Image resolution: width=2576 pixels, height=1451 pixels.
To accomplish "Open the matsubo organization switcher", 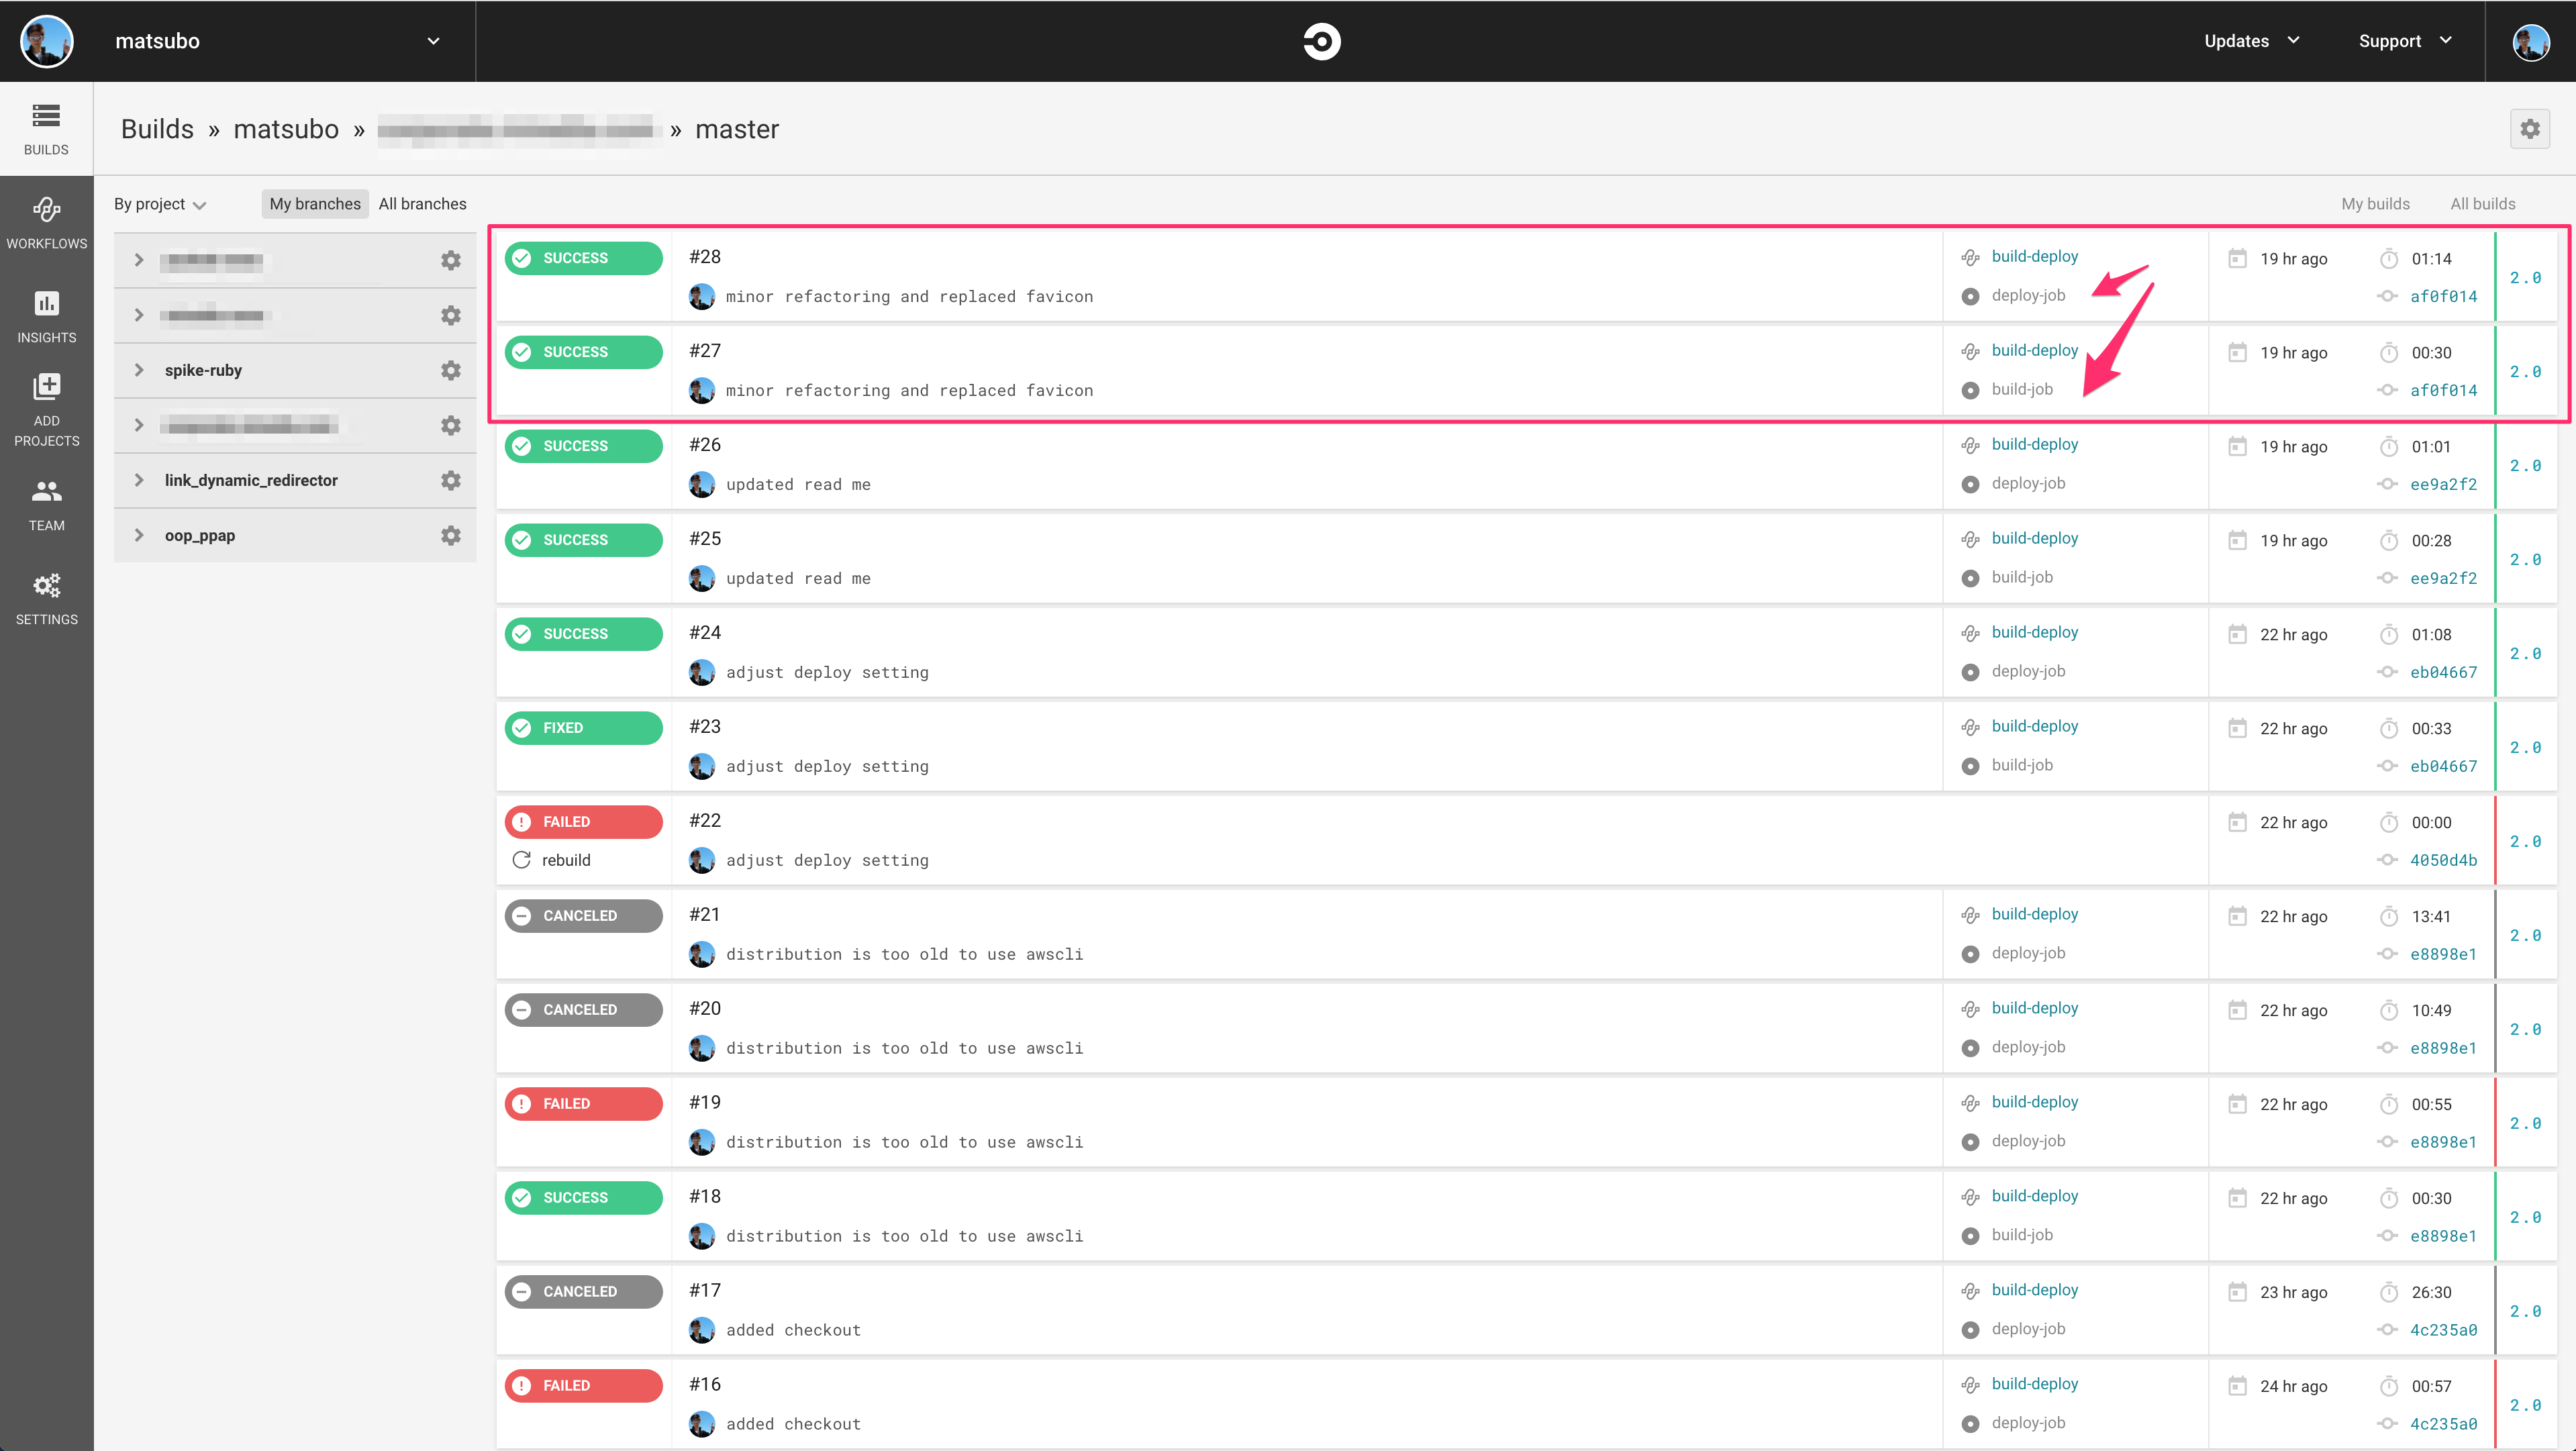I will coord(433,41).
